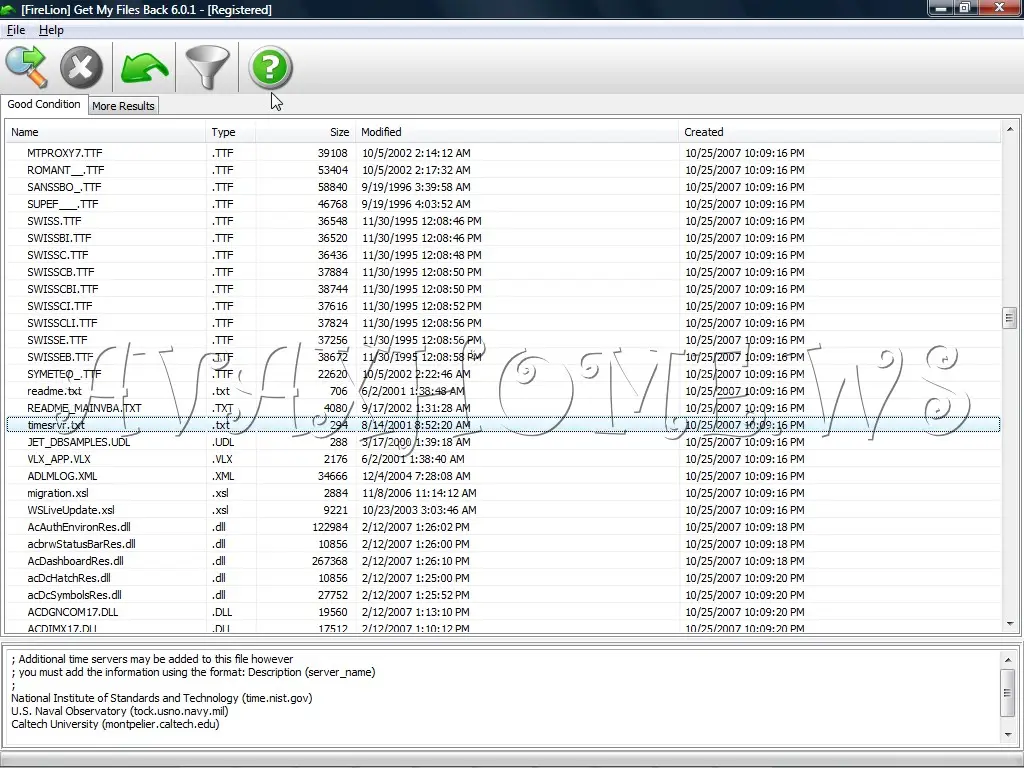Start a new scan with the magnifier icon
1024x768 pixels.
pos(27,67)
